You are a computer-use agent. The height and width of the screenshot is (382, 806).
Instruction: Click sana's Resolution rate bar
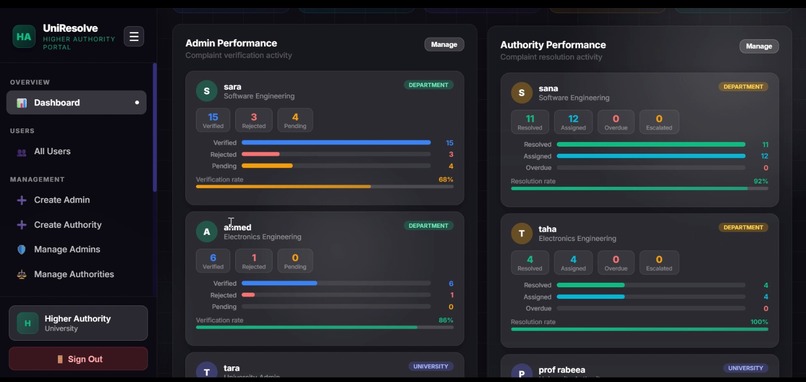639,189
